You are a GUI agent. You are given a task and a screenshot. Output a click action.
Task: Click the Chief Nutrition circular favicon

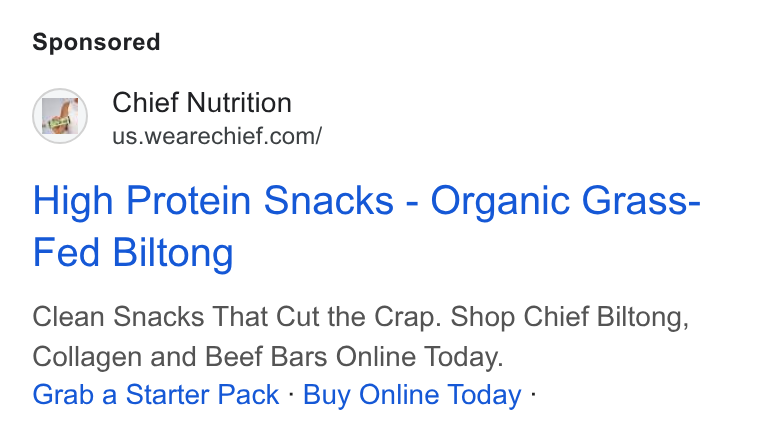click(60, 116)
